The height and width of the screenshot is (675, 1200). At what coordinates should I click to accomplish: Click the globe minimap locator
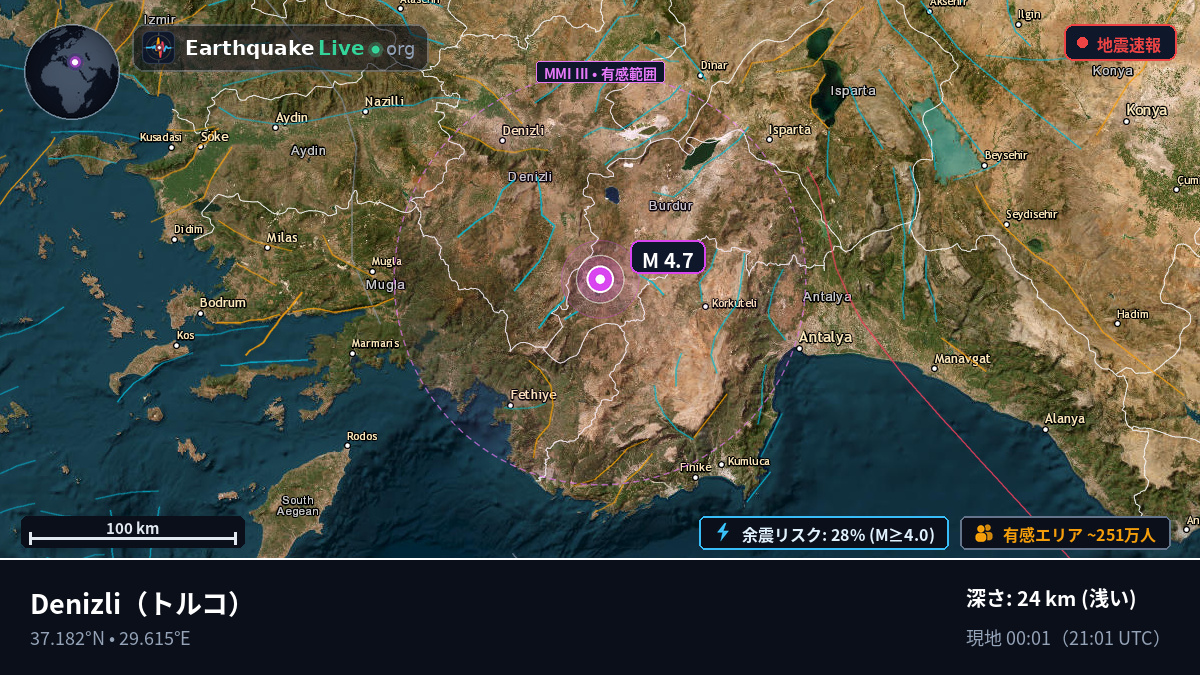72,72
